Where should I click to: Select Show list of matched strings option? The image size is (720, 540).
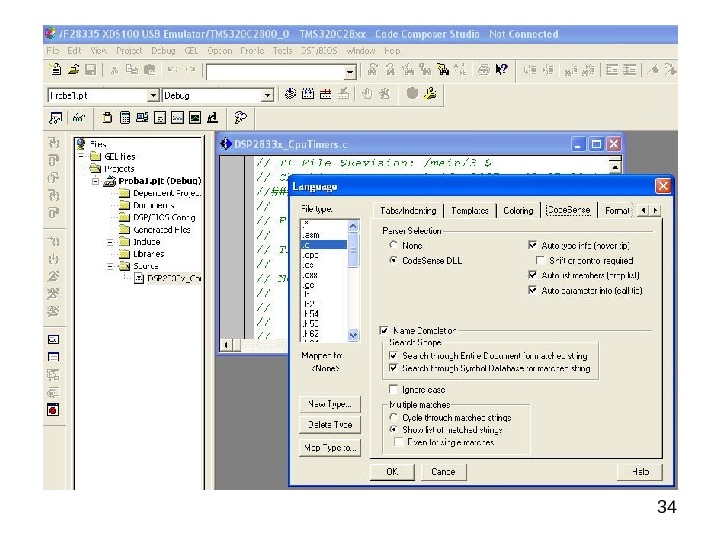click(x=393, y=430)
